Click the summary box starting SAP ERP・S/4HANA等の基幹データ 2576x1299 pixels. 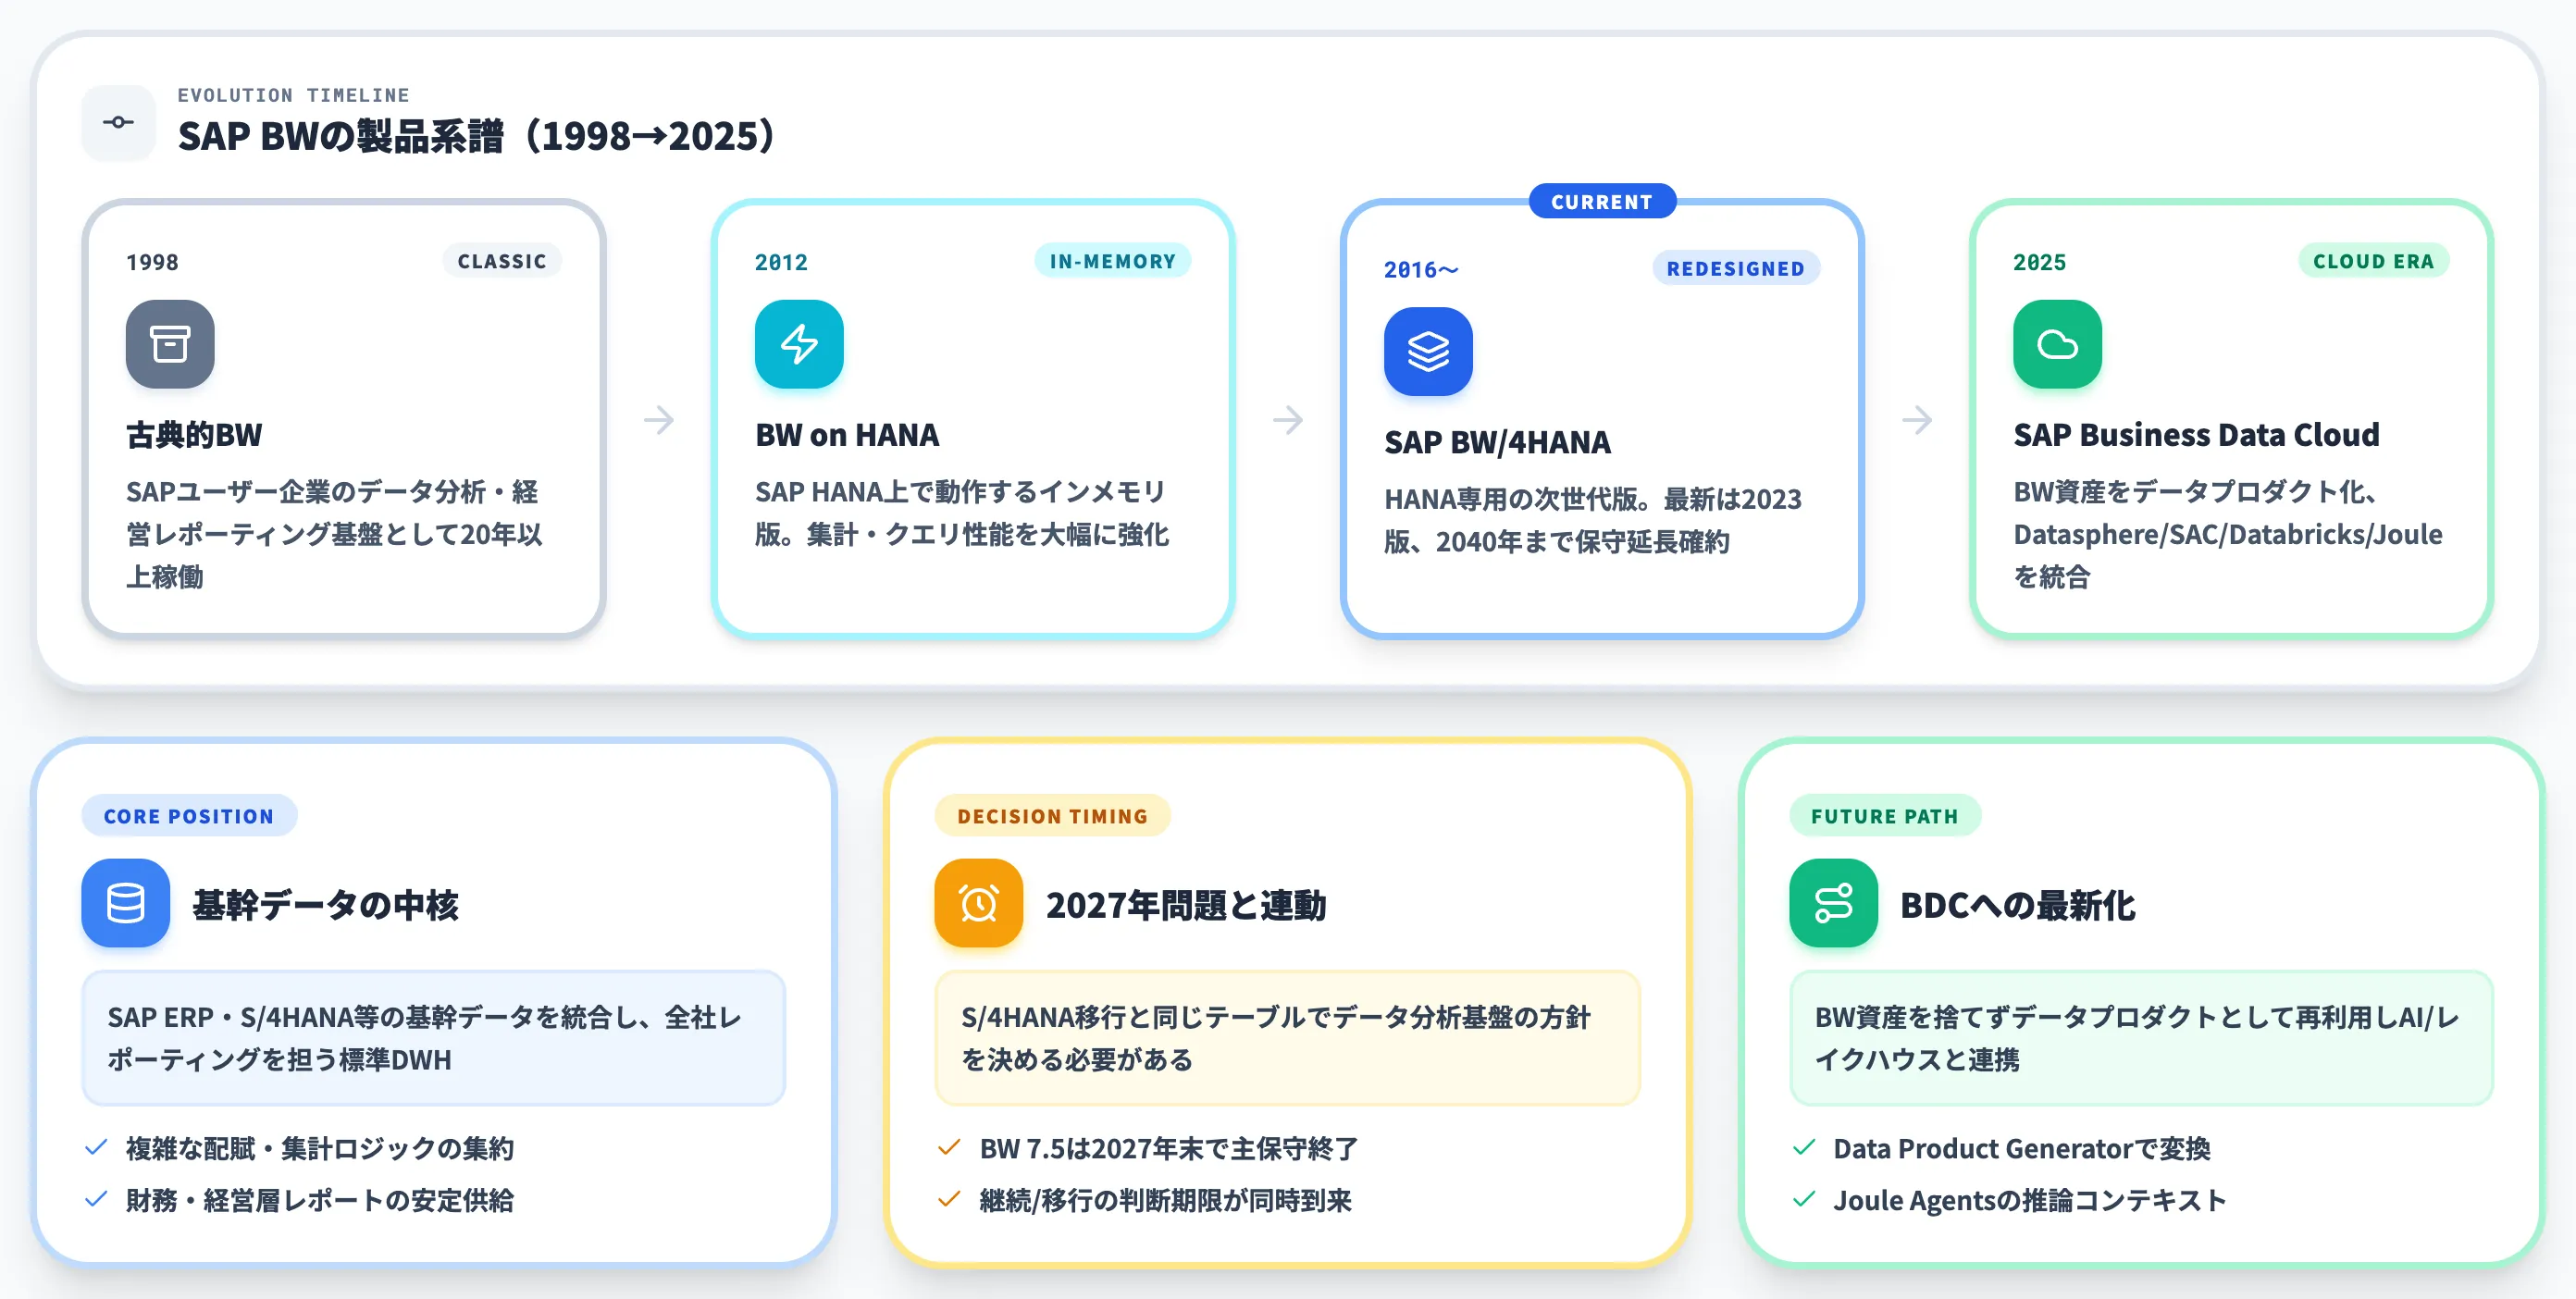coord(434,1038)
